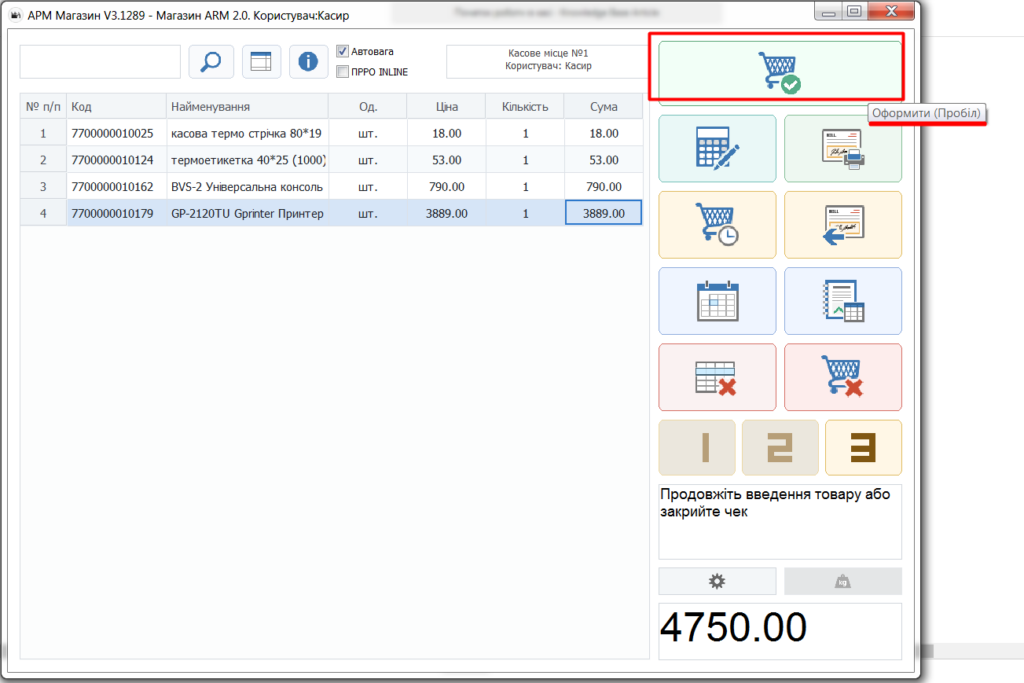Select the number 1 button
The image size is (1024, 683).
coord(697,448)
